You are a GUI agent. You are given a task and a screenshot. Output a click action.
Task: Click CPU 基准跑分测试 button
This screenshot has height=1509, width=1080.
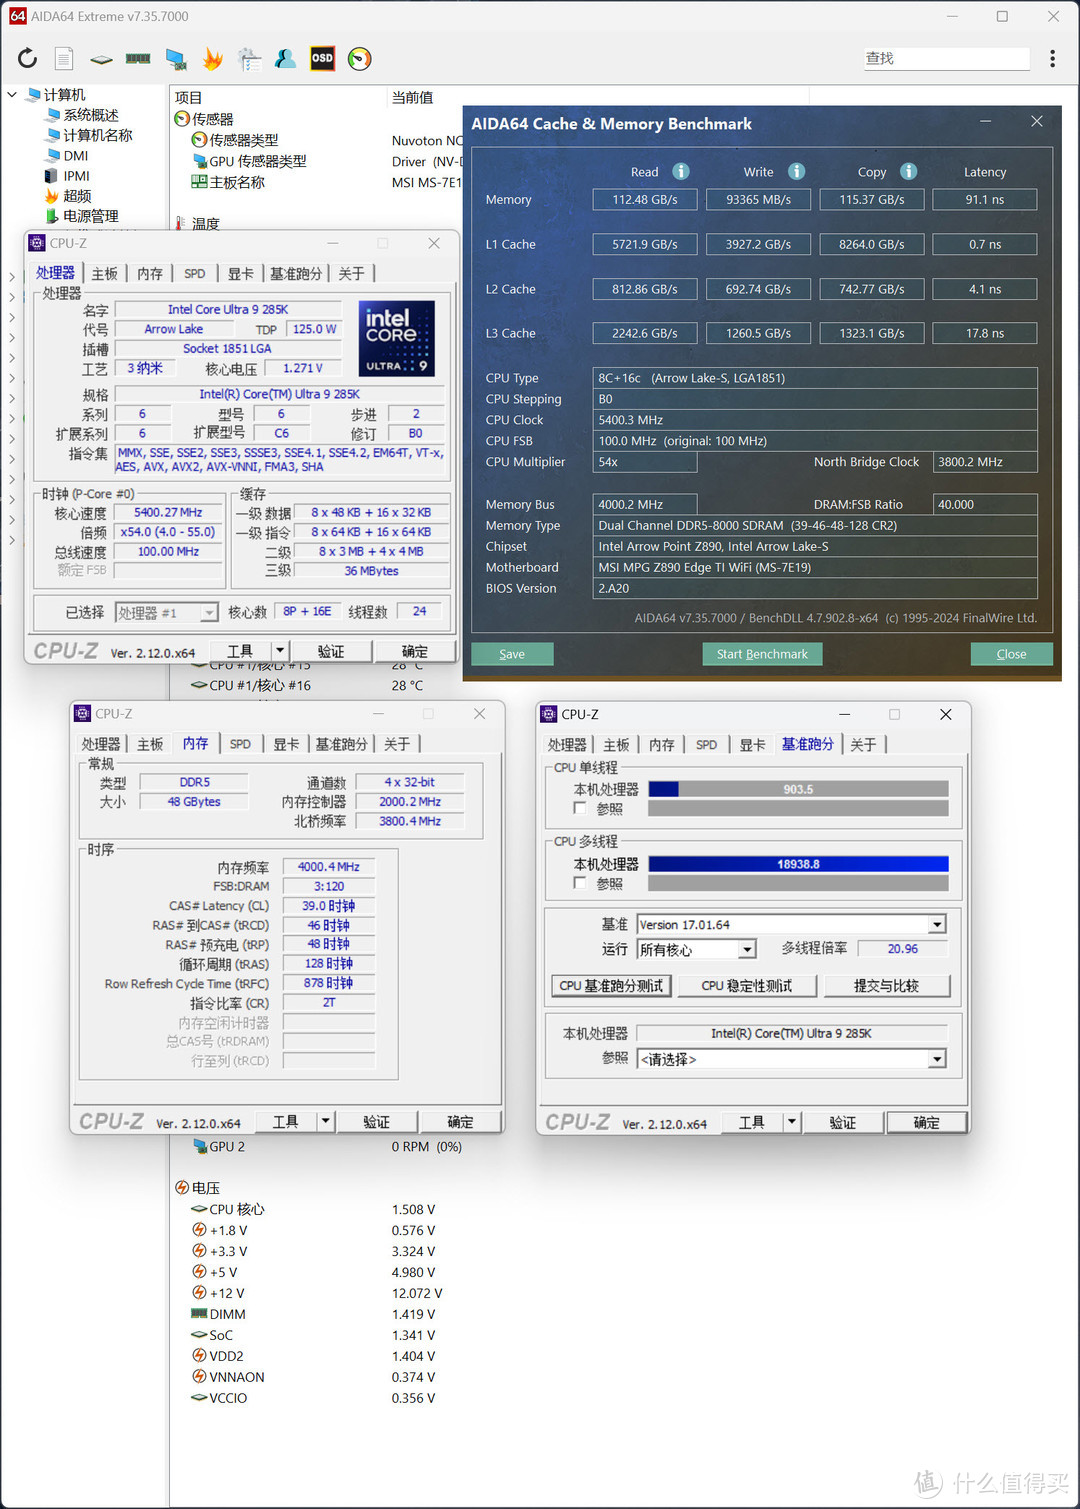click(x=611, y=985)
